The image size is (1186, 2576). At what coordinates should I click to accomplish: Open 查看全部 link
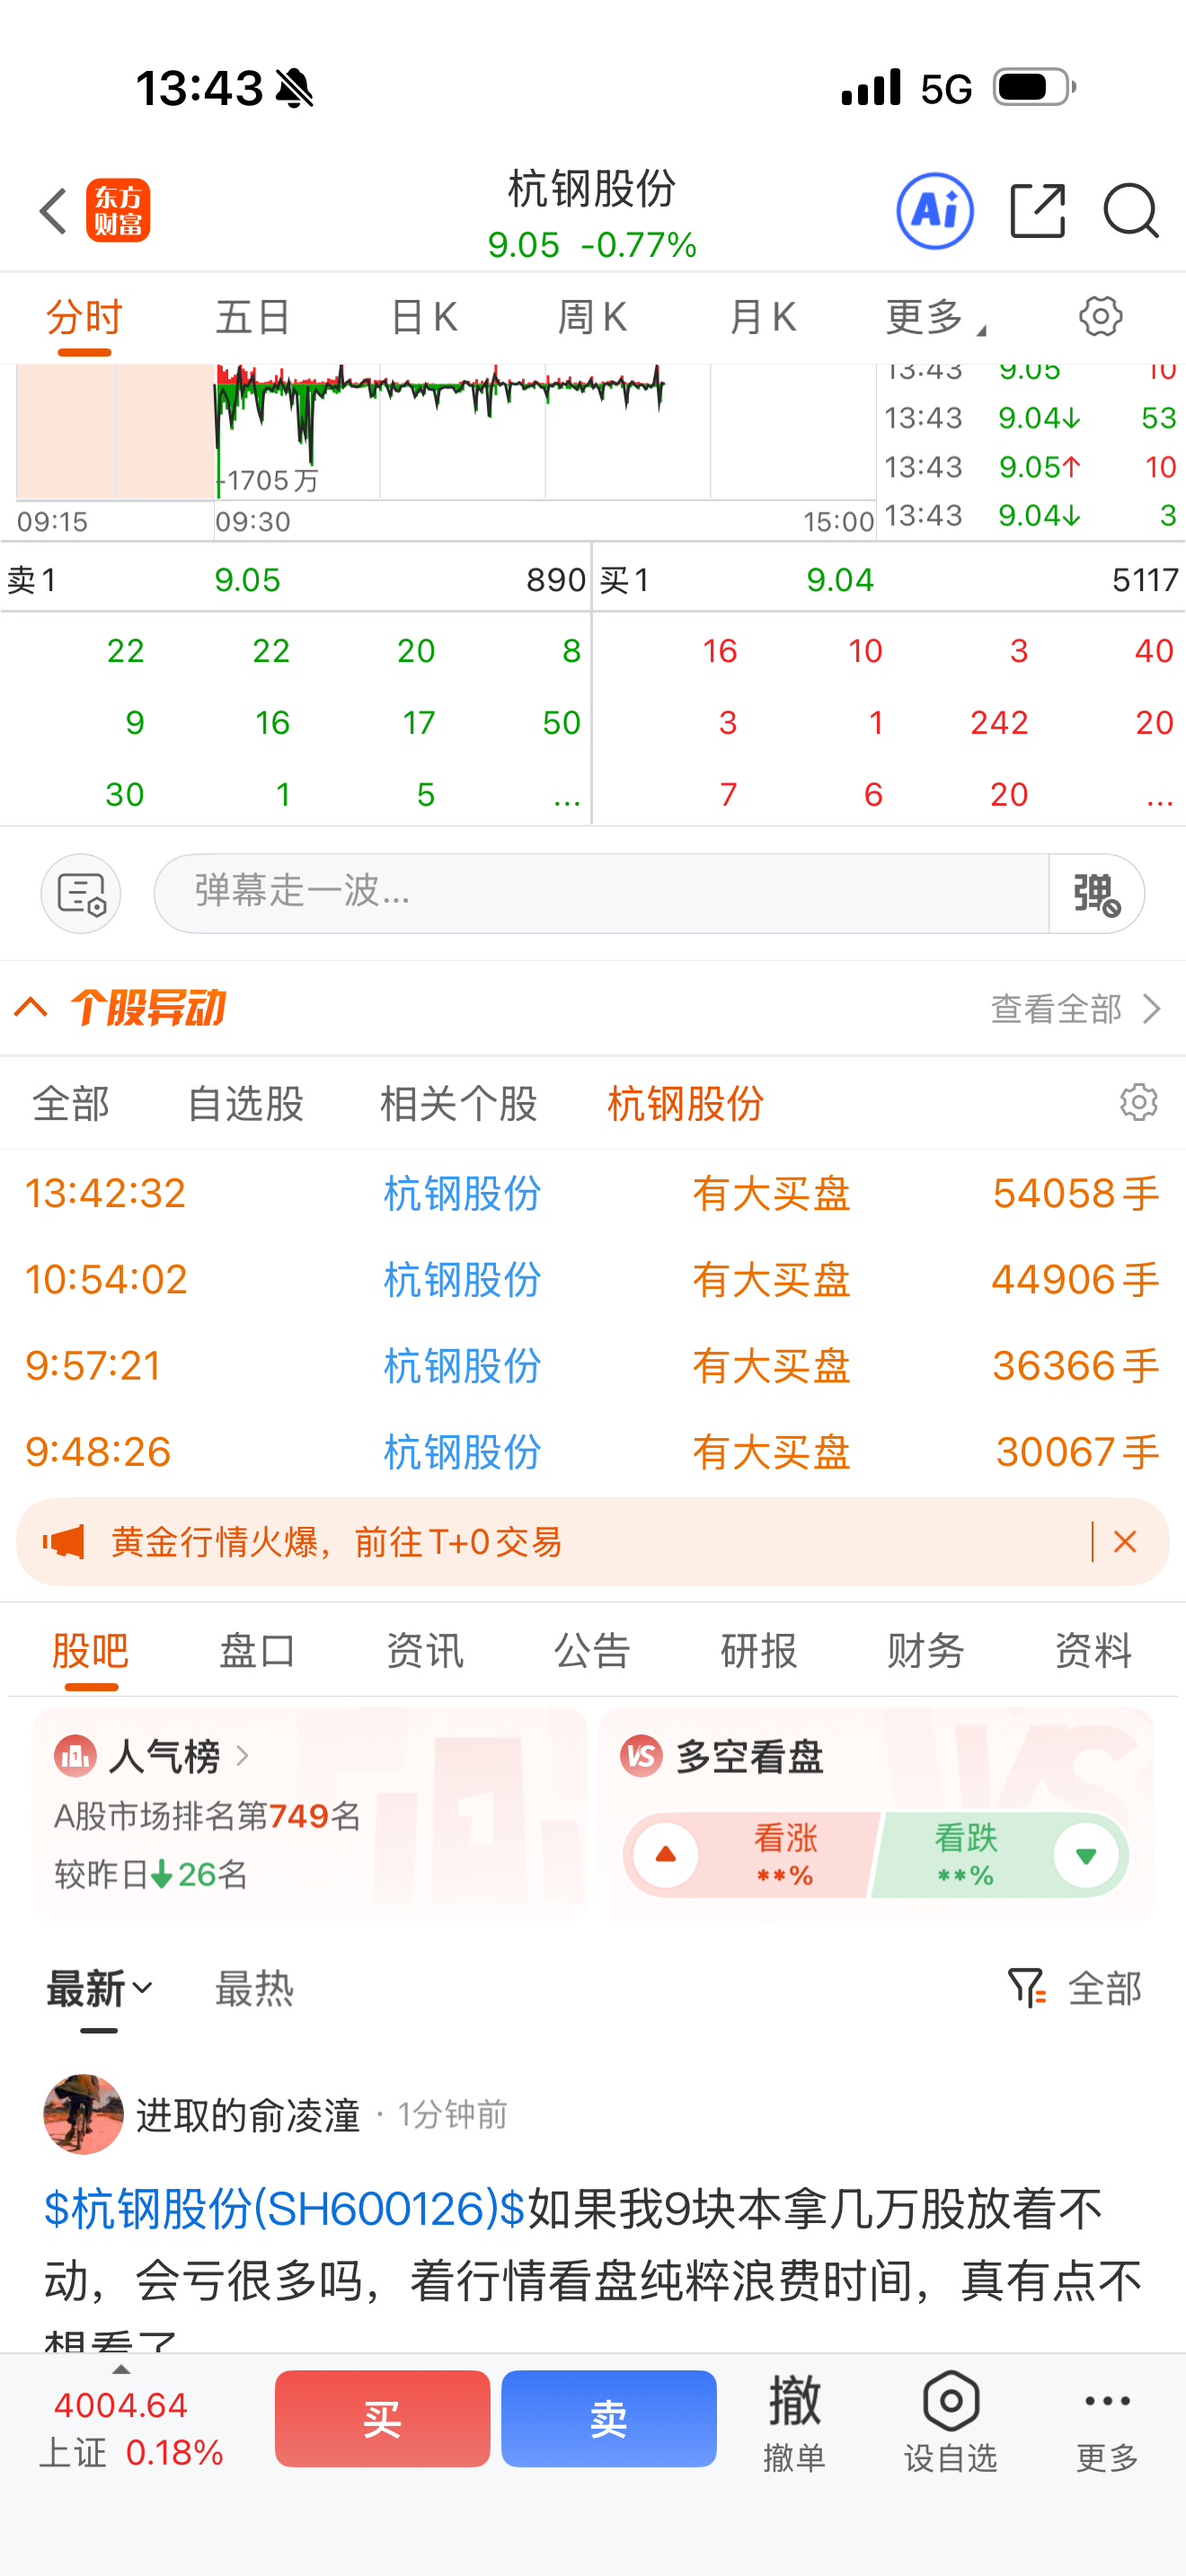coord(1075,1009)
